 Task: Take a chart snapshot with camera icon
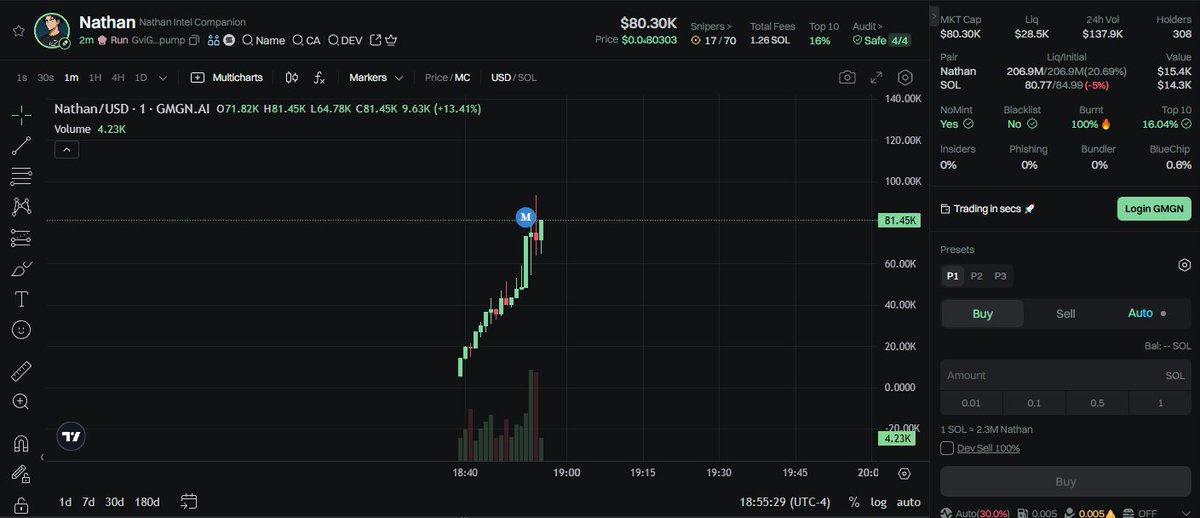847,77
